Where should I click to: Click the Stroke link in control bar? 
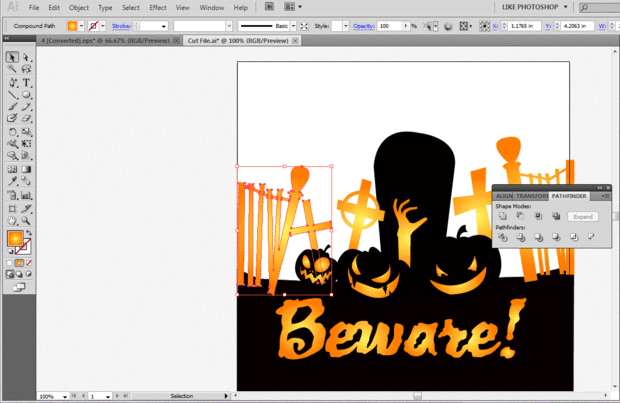[123, 25]
